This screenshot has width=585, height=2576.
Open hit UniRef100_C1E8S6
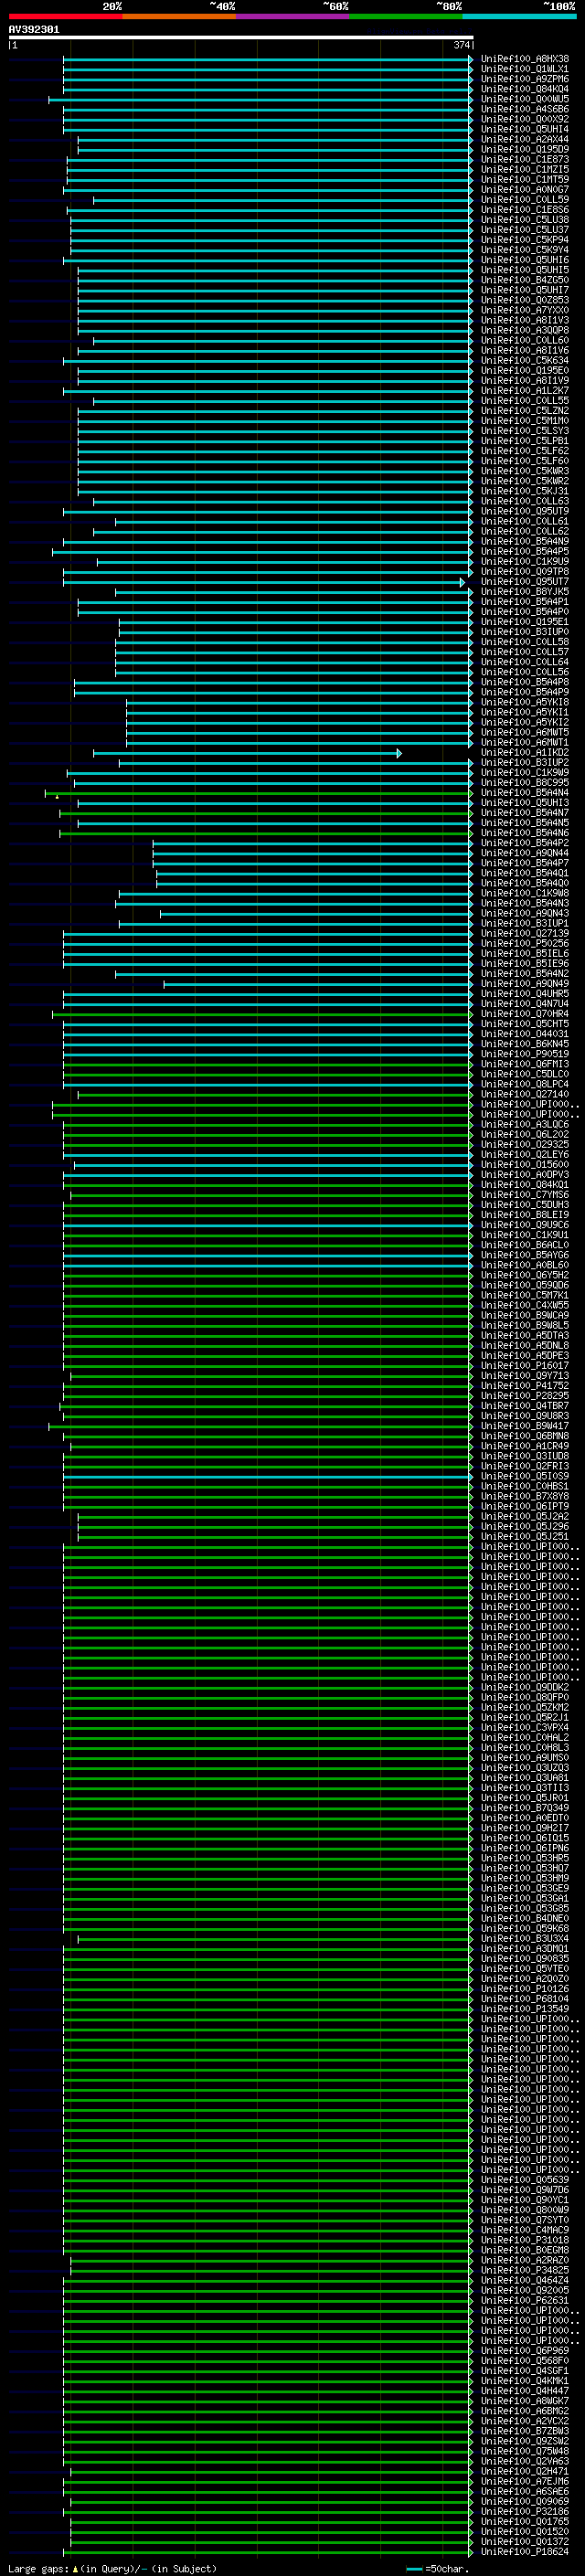[x=524, y=210]
